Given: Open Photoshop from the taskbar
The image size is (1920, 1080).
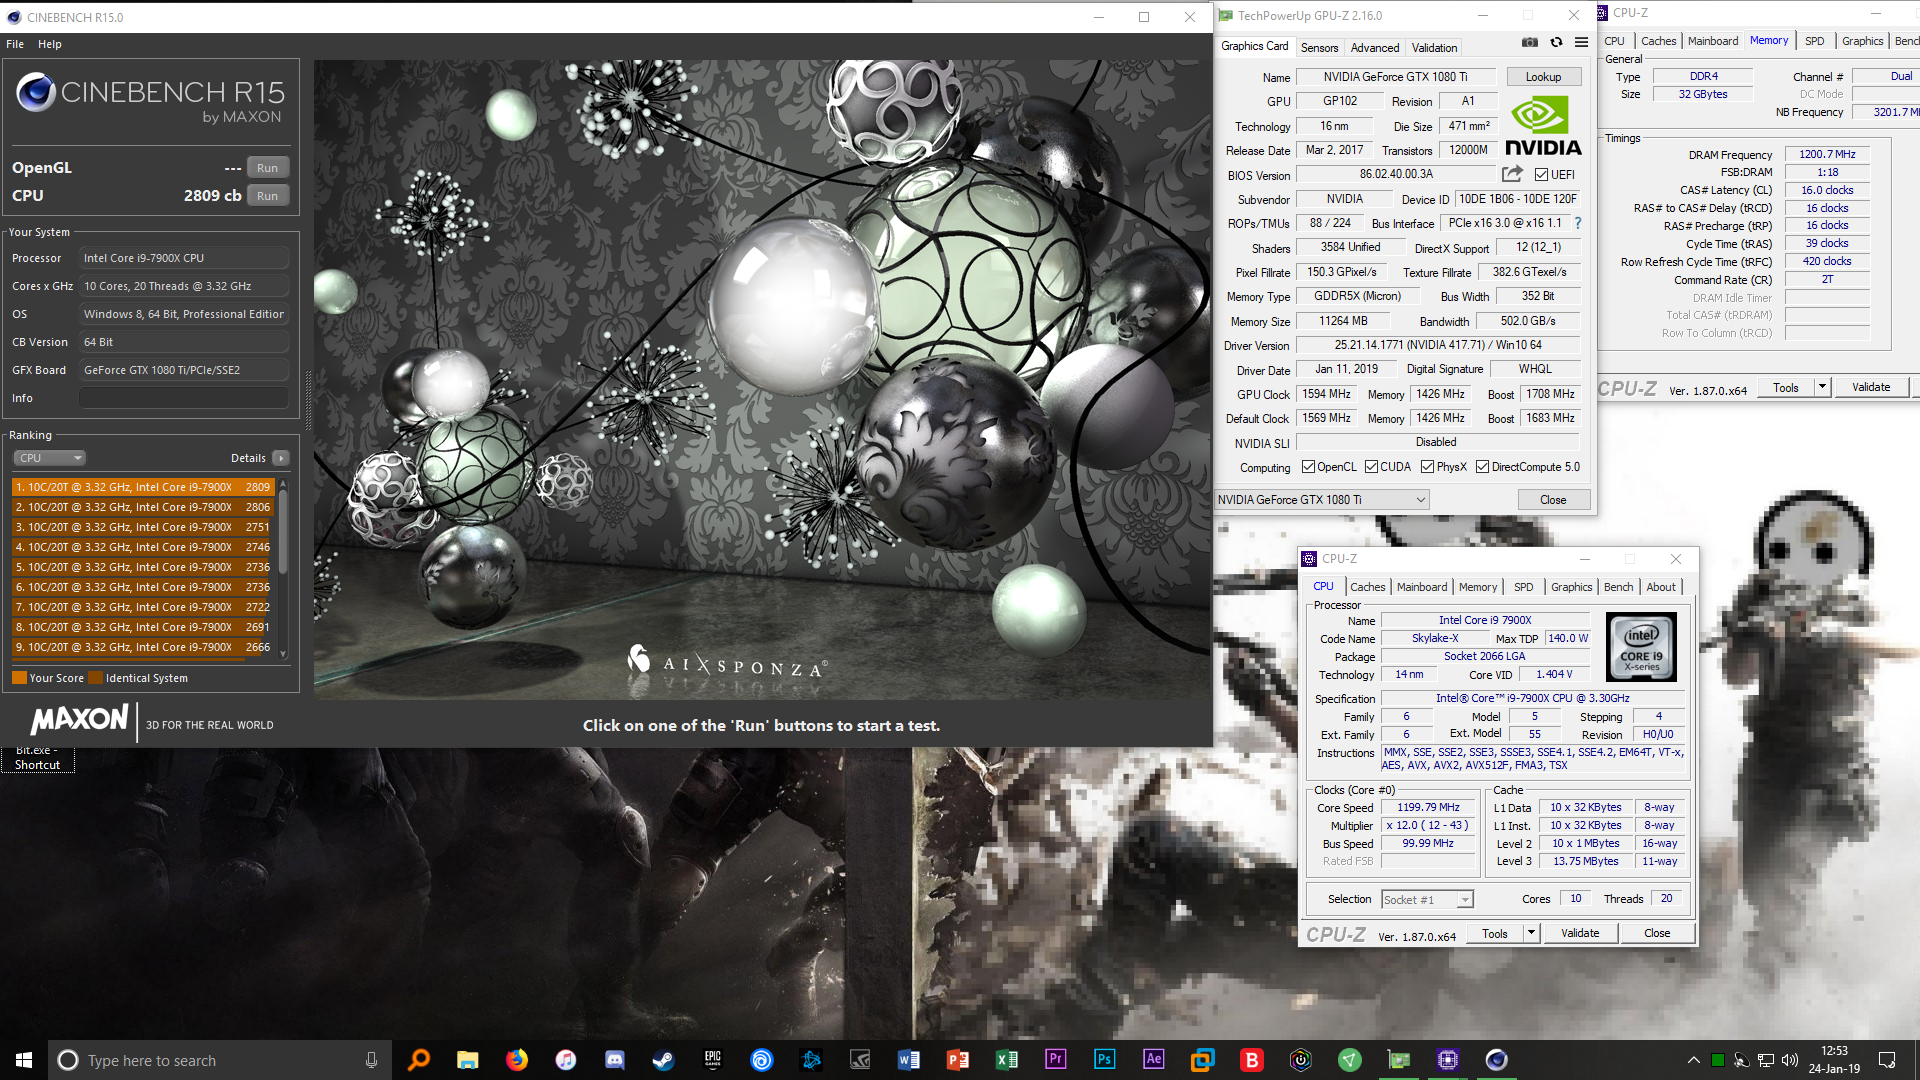Looking at the screenshot, I should 1105,1060.
